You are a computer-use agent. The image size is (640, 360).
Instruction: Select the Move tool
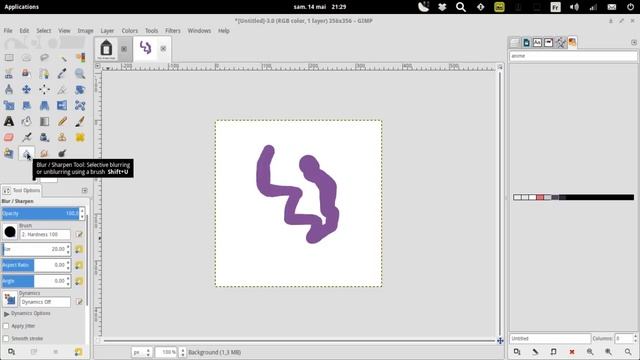pos(27,89)
